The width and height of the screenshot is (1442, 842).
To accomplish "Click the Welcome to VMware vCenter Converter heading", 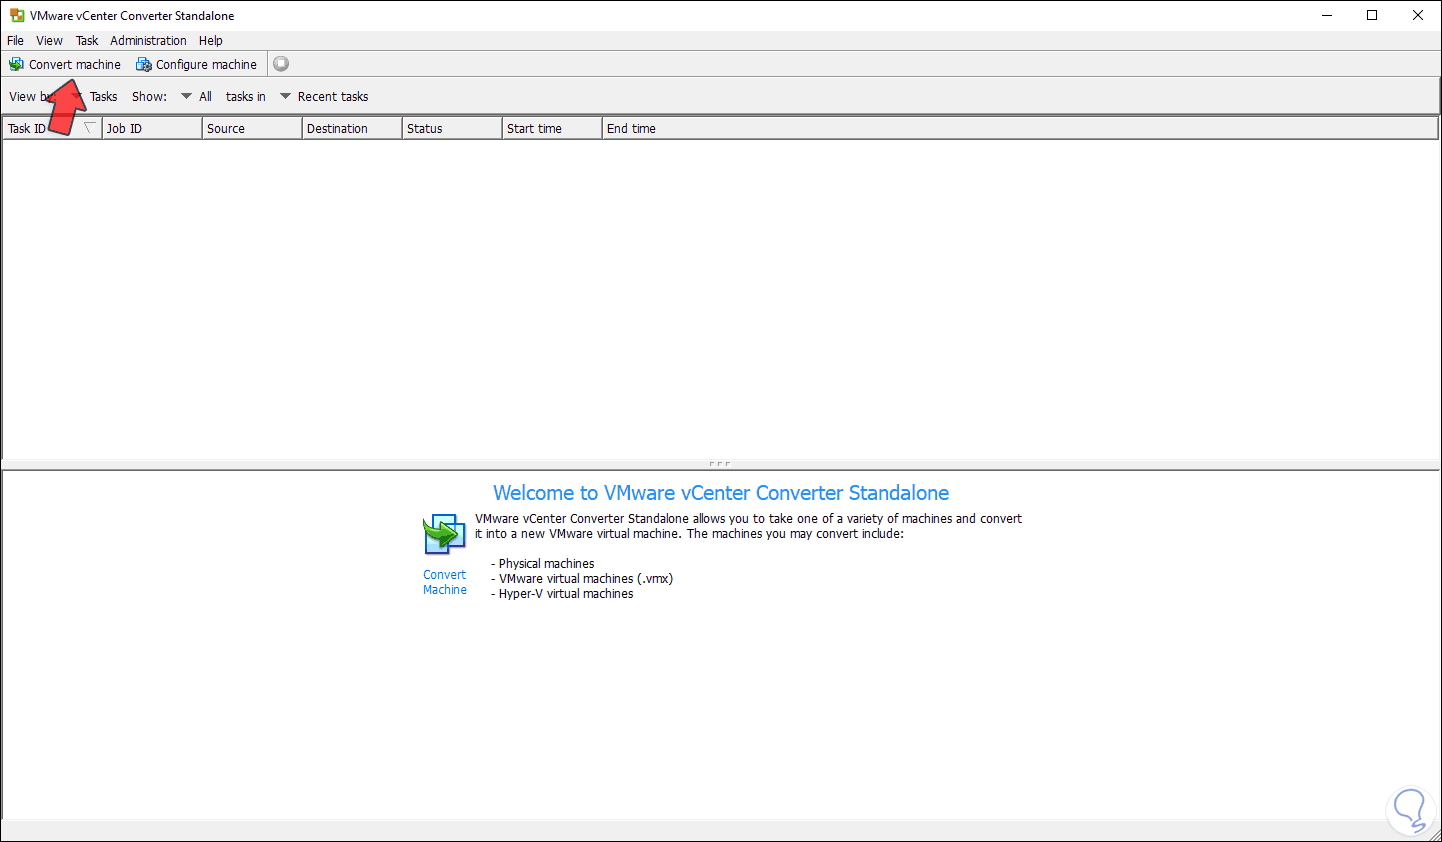I will coord(721,493).
